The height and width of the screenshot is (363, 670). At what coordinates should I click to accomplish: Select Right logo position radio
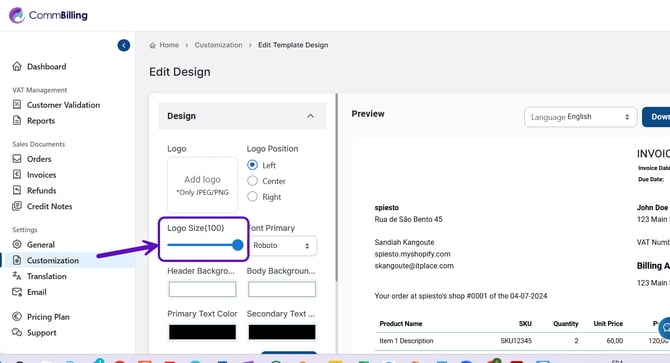pyautogui.click(x=253, y=196)
